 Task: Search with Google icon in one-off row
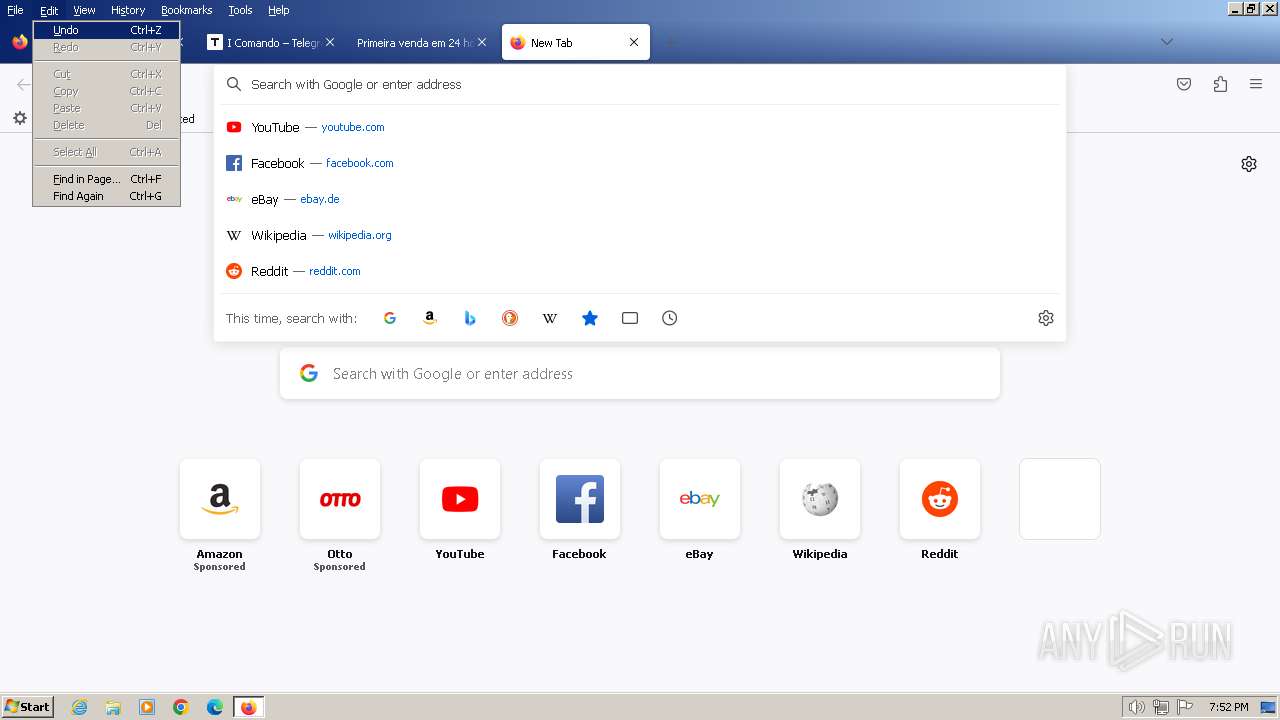[390, 318]
